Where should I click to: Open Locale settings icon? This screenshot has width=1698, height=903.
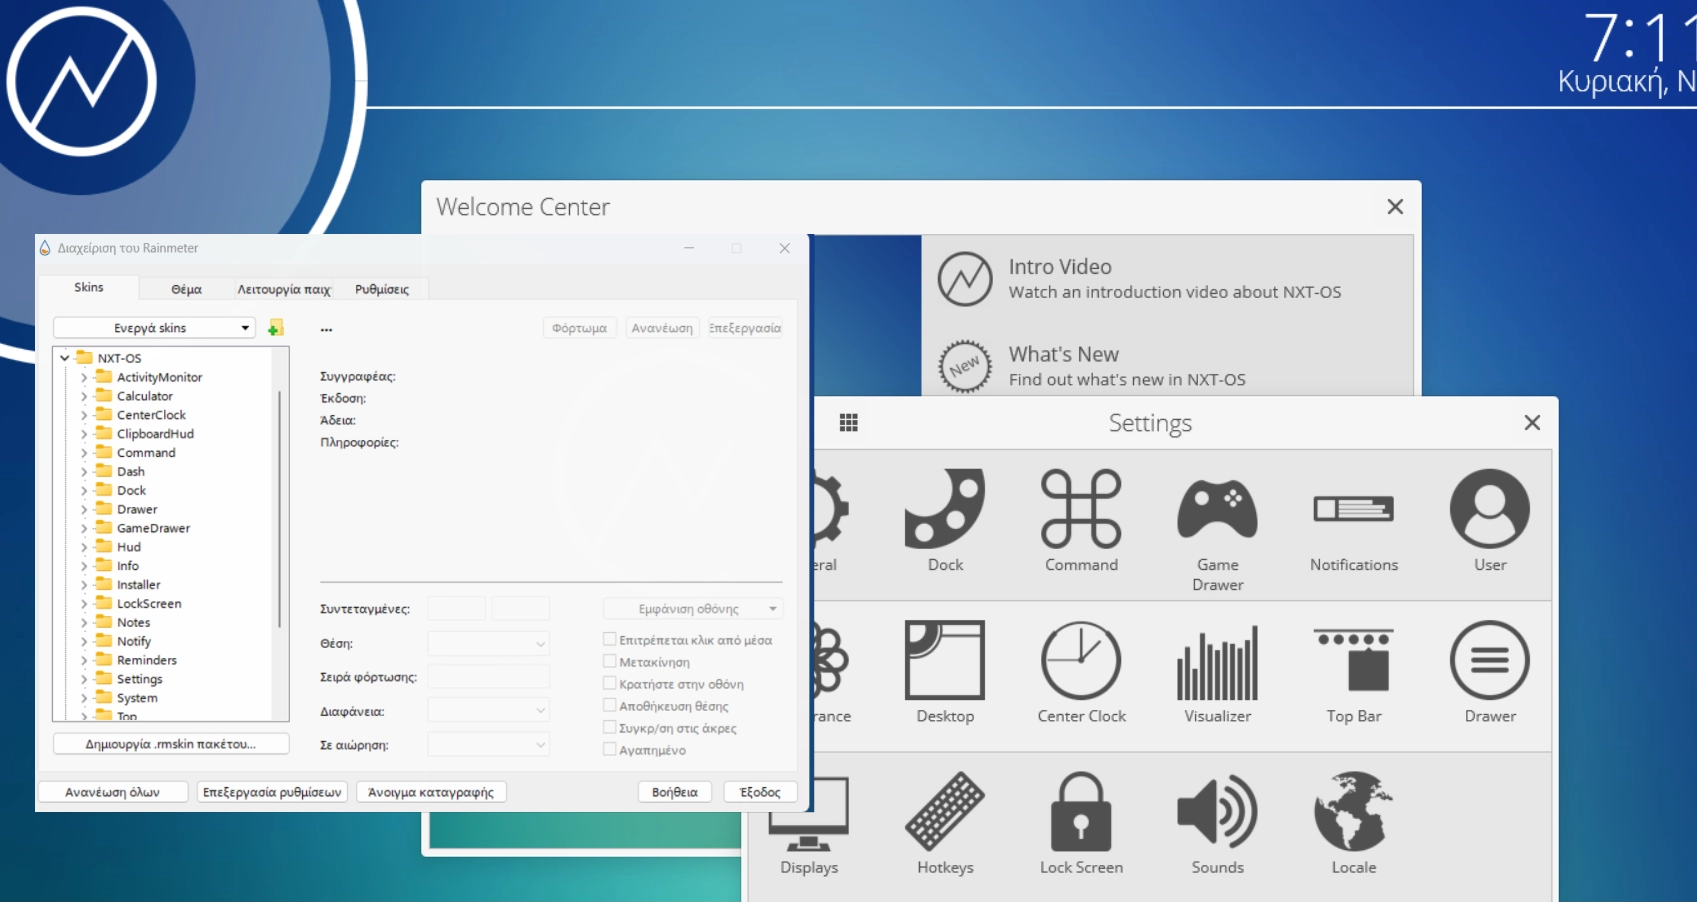coord(1354,811)
